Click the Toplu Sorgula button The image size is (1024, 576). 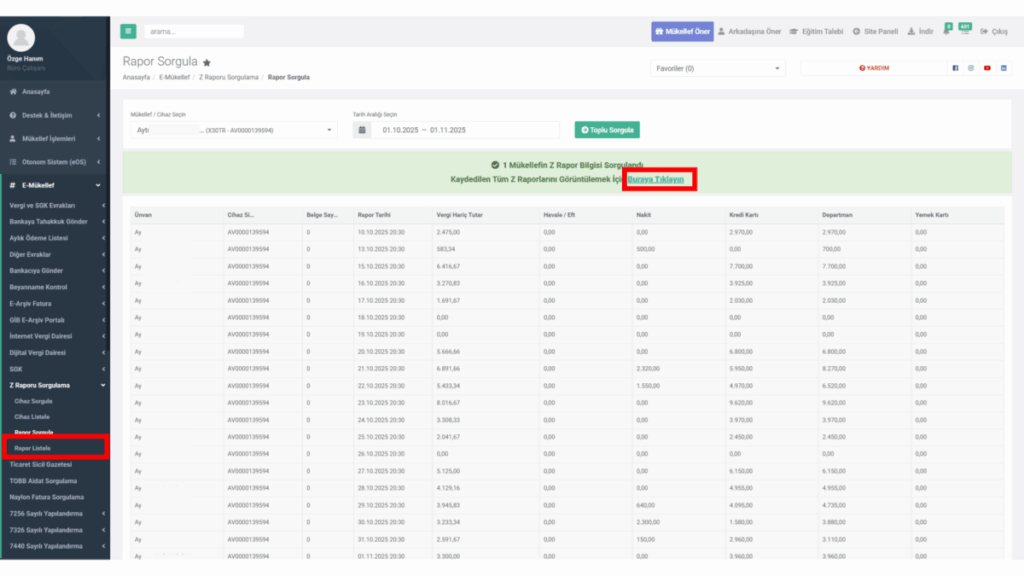pyautogui.click(x=607, y=130)
